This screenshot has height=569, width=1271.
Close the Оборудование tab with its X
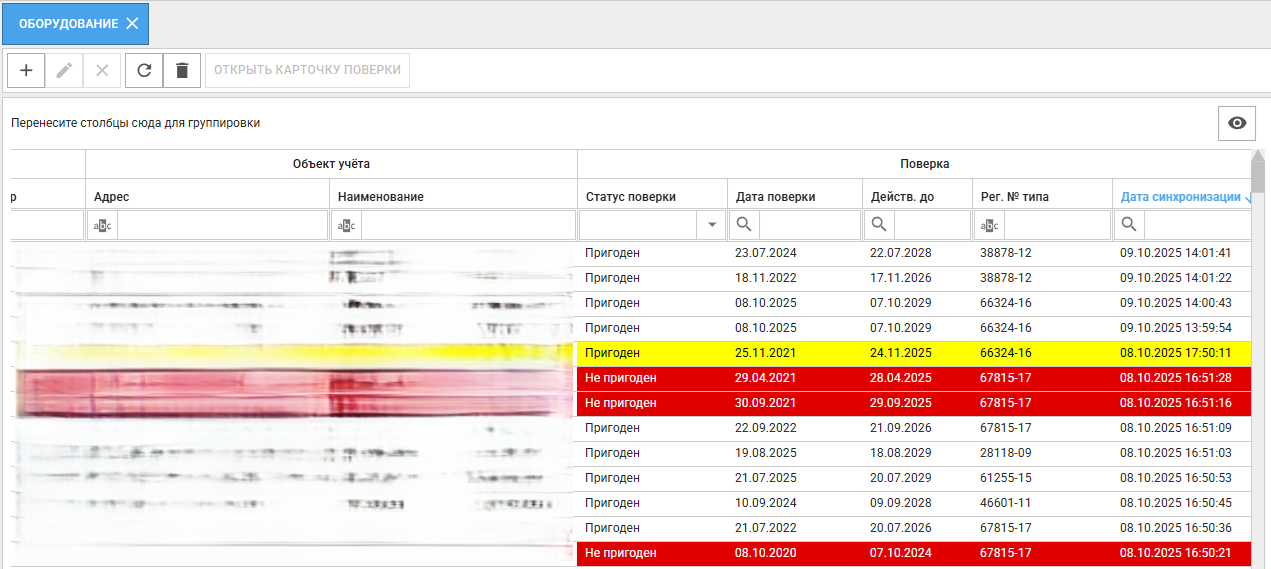pyautogui.click(x=132, y=23)
